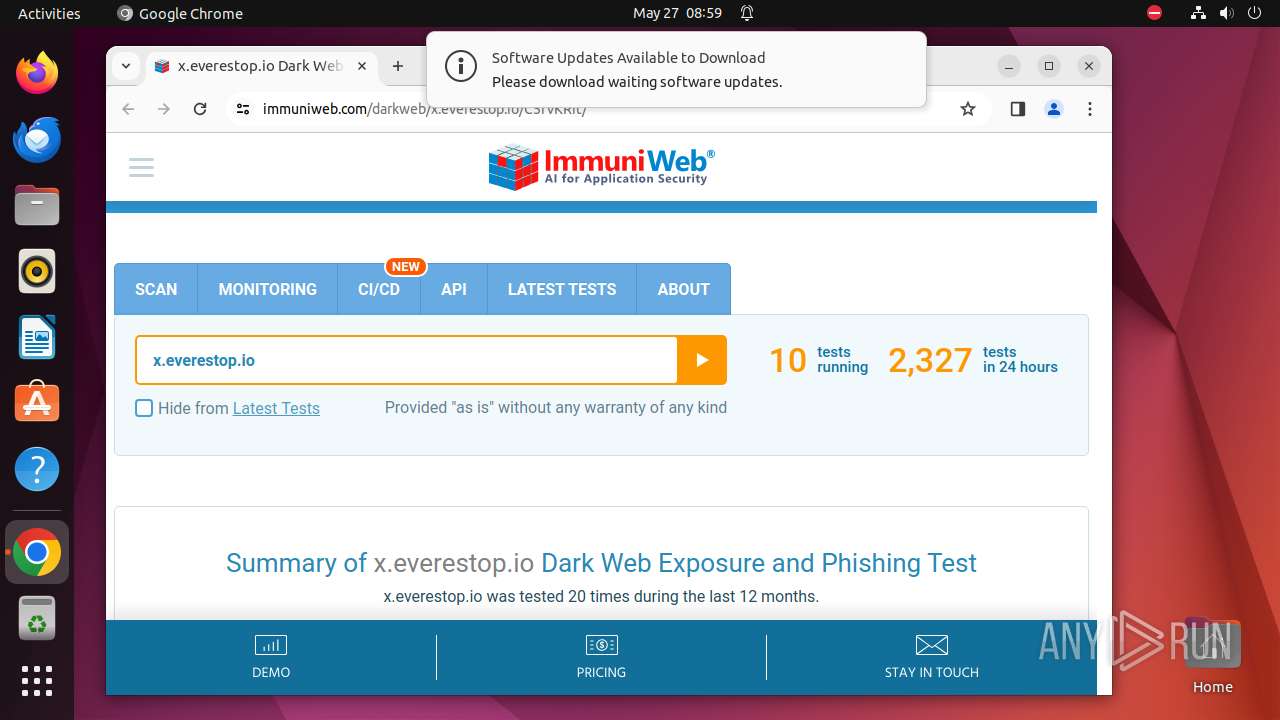Go back in Chrome
Image resolution: width=1280 pixels, height=720 pixels.
click(x=128, y=109)
